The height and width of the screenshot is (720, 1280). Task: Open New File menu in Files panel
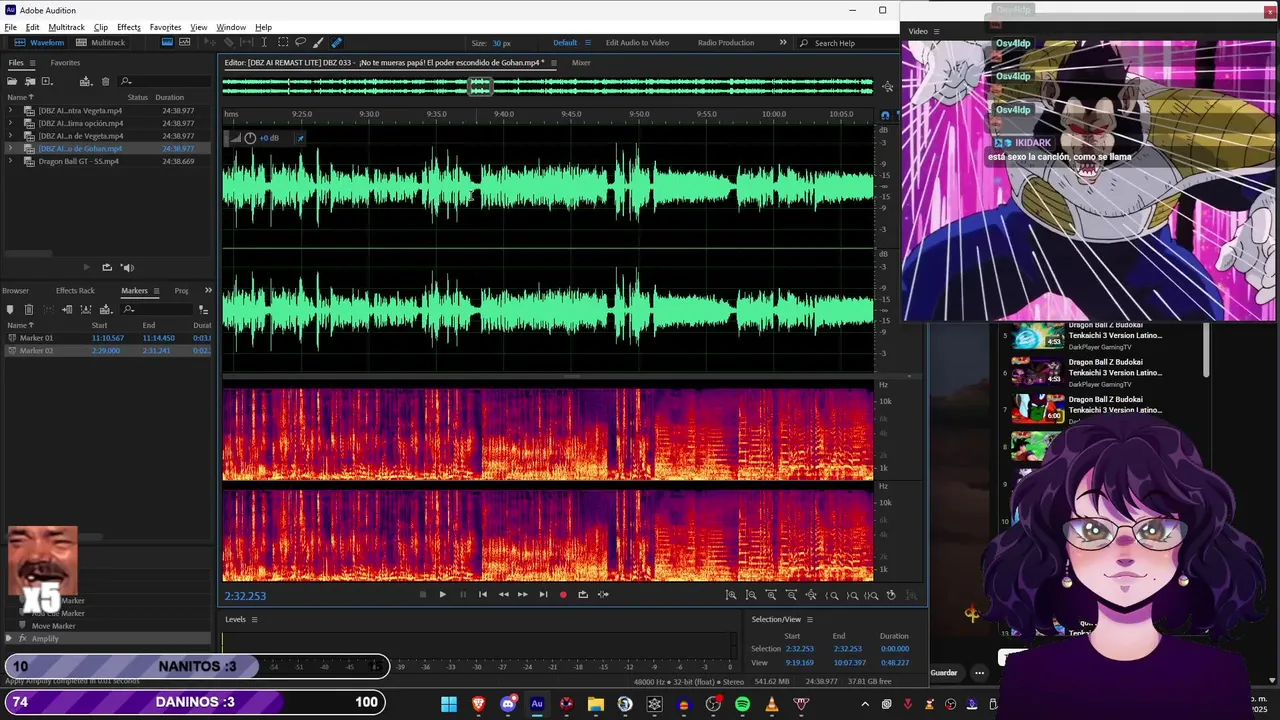tap(47, 81)
